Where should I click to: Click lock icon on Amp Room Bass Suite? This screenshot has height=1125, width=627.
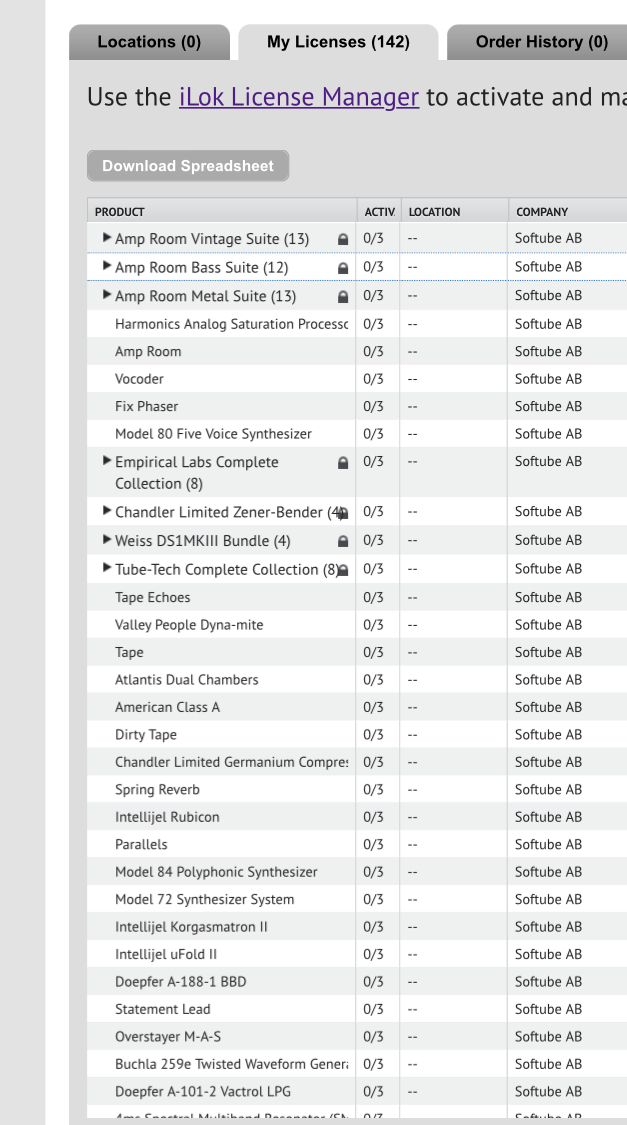[343, 268]
